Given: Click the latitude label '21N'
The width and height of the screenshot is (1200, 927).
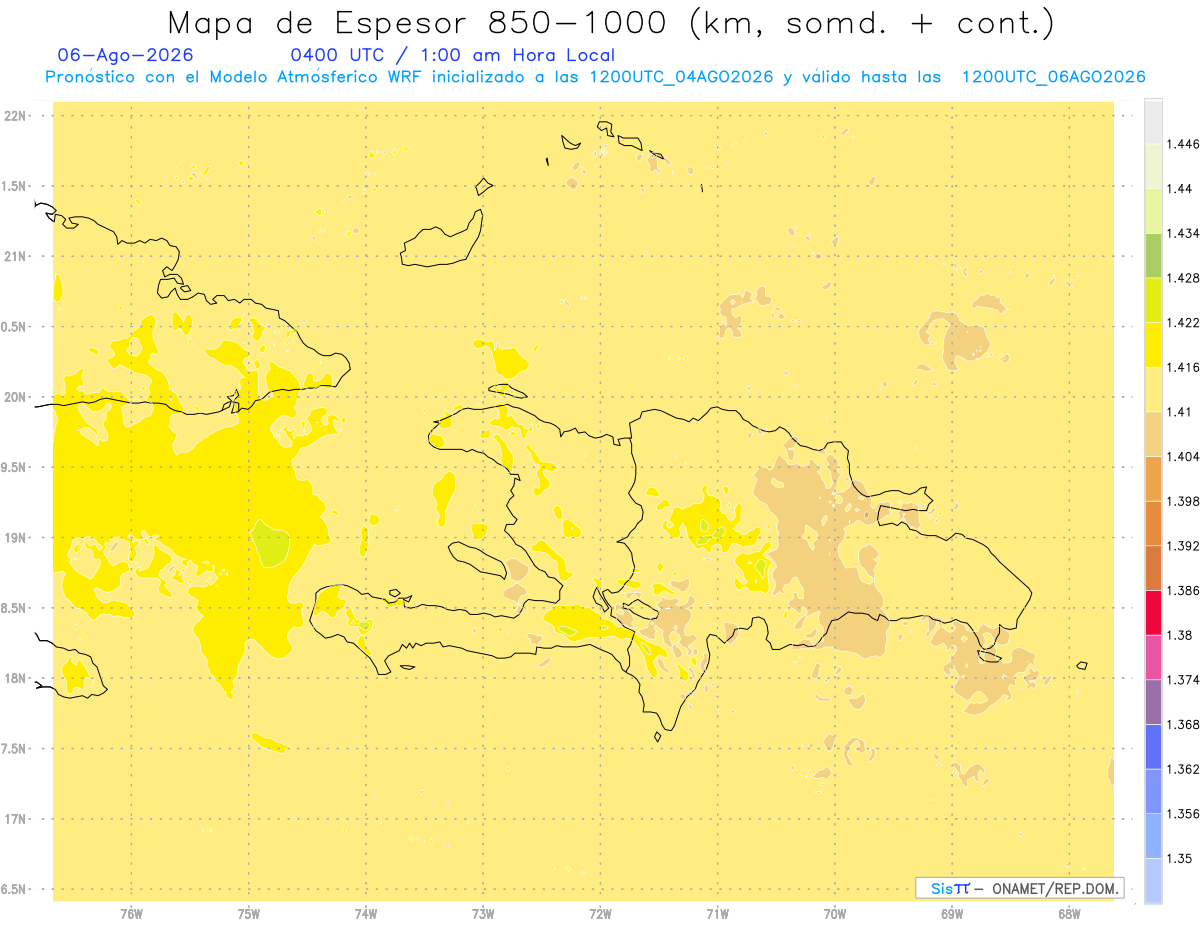Looking at the screenshot, I should (15, 257).
